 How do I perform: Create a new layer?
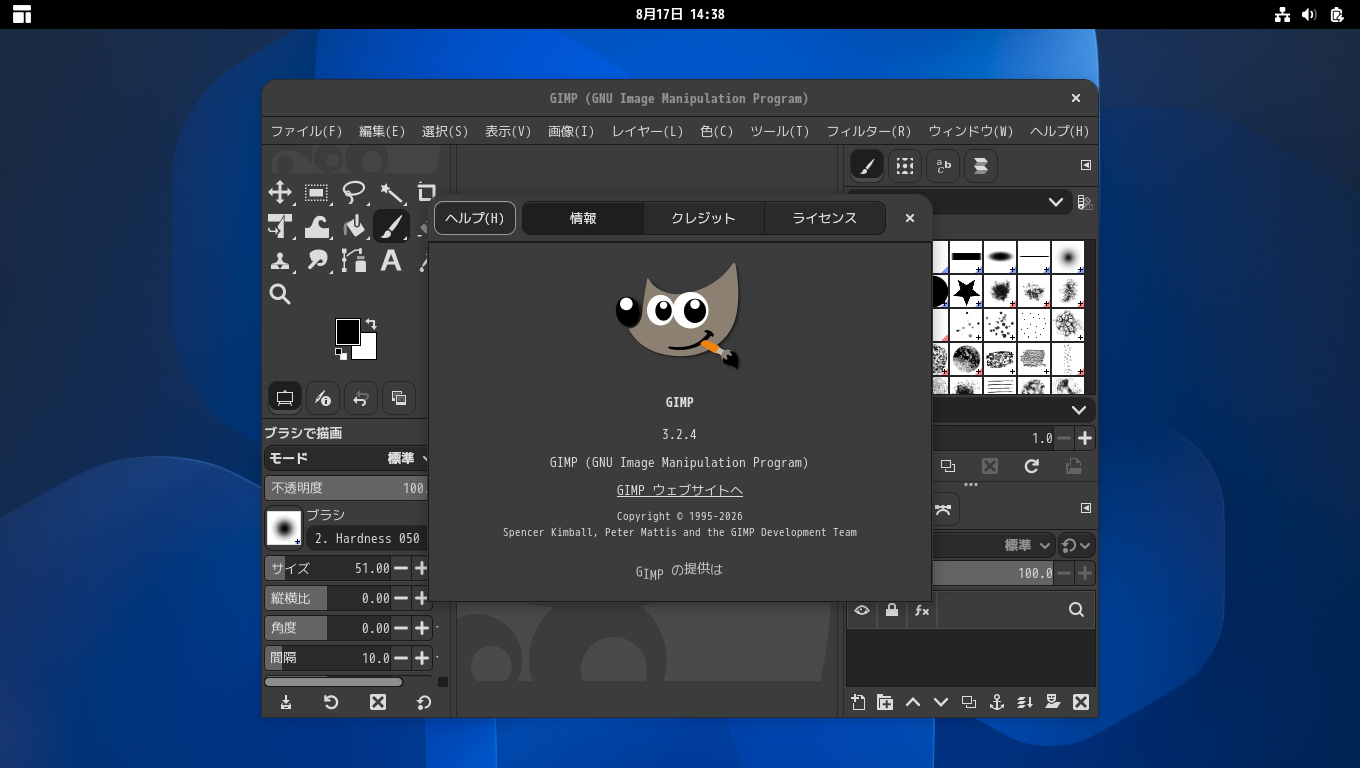click(858, 702)
